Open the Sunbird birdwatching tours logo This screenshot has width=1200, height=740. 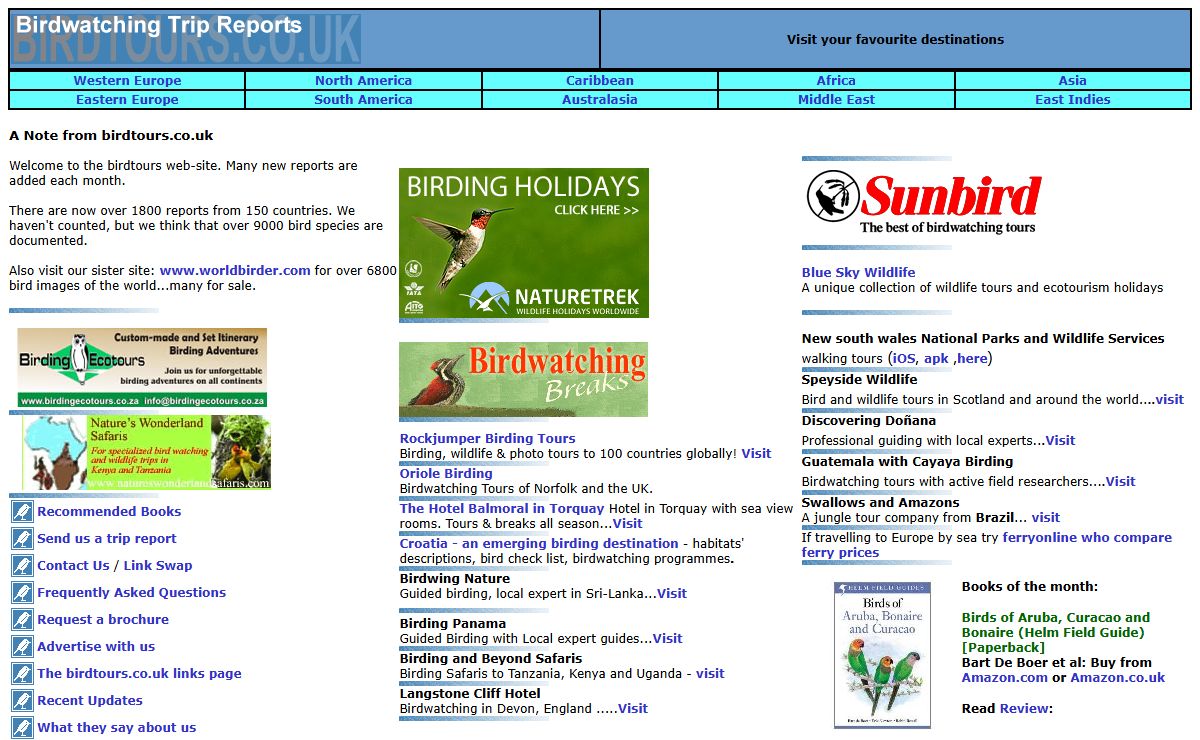[x=925, y=202]
